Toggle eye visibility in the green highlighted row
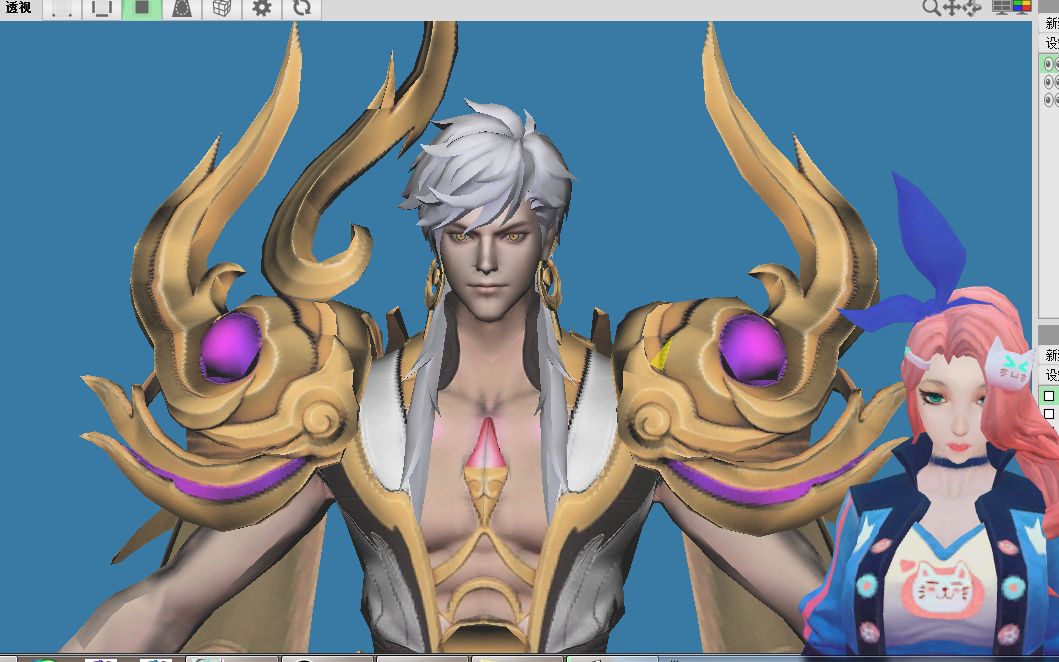 click(x=1049, y=63)
